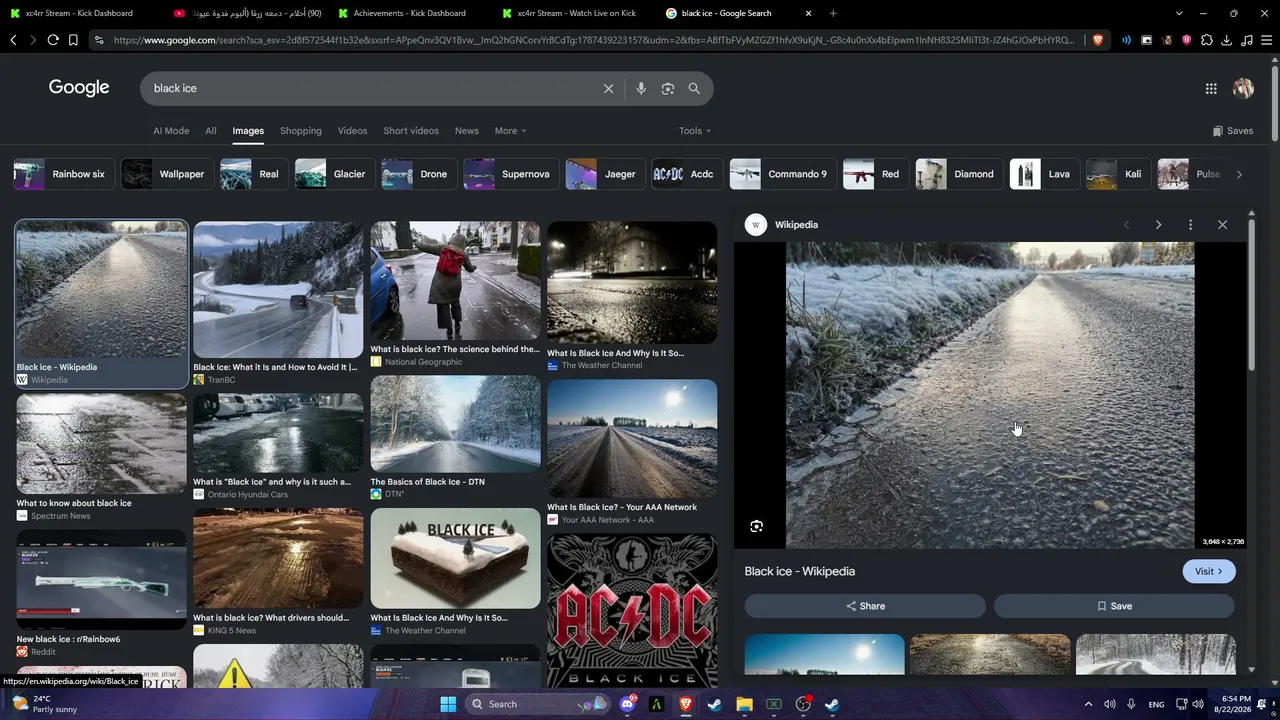Open the Windows Start menu

point(448,704)
